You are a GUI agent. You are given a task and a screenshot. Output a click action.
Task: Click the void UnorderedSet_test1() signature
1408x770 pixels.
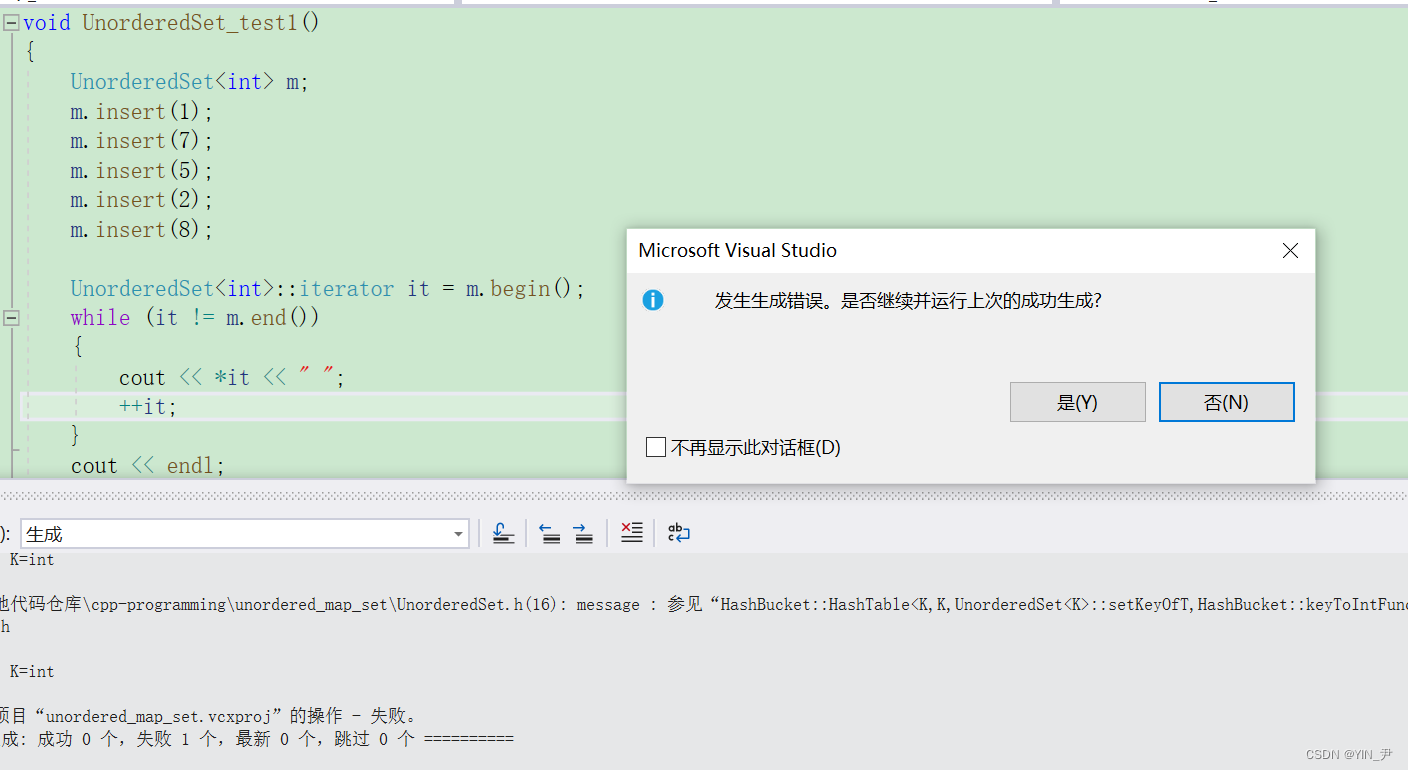click(171, 23)
